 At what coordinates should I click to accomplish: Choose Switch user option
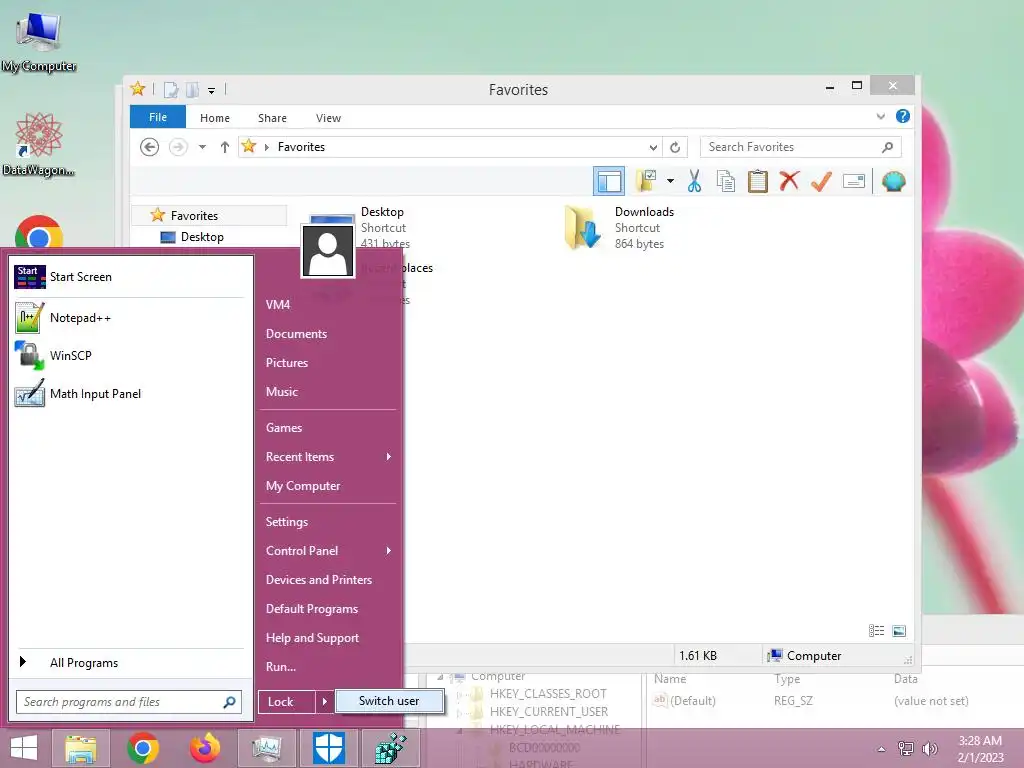[389, 701]
